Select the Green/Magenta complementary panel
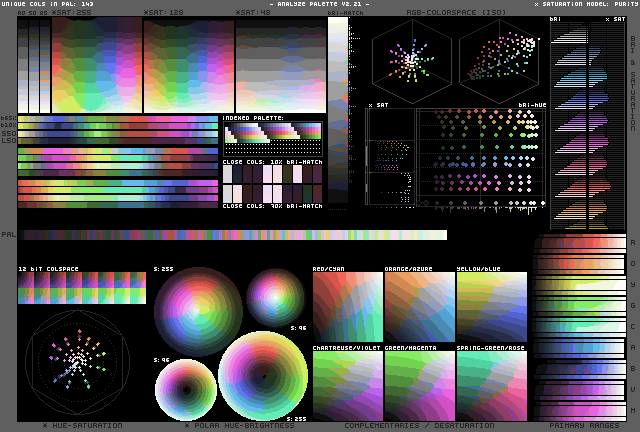The width and height of the screenshot is (640, 432). pyautogui.click(x=418, y=385)
